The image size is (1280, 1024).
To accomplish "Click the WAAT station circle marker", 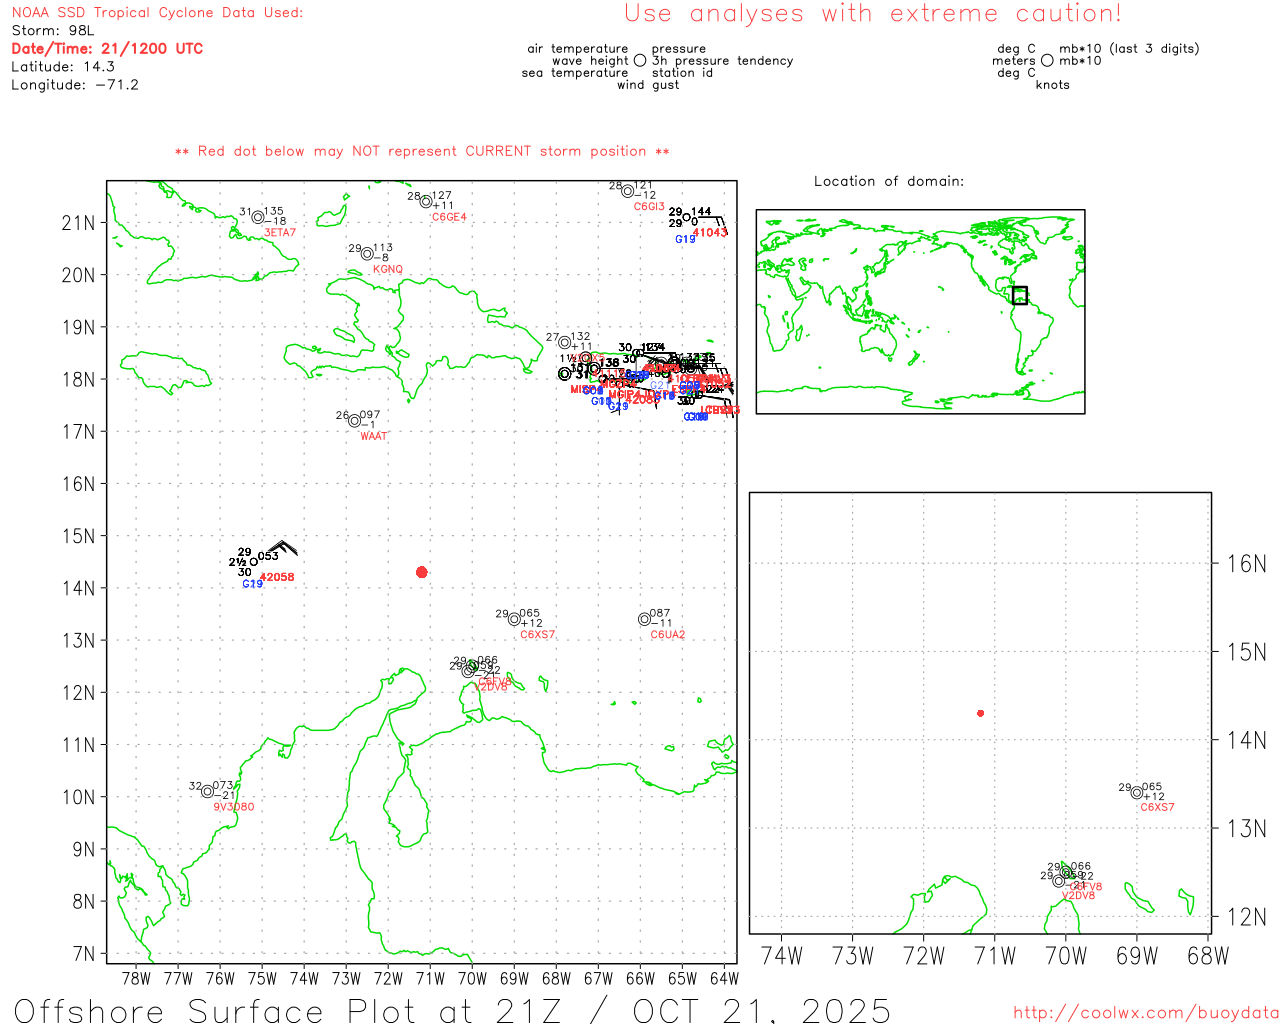I will click(x=354, y=420).
